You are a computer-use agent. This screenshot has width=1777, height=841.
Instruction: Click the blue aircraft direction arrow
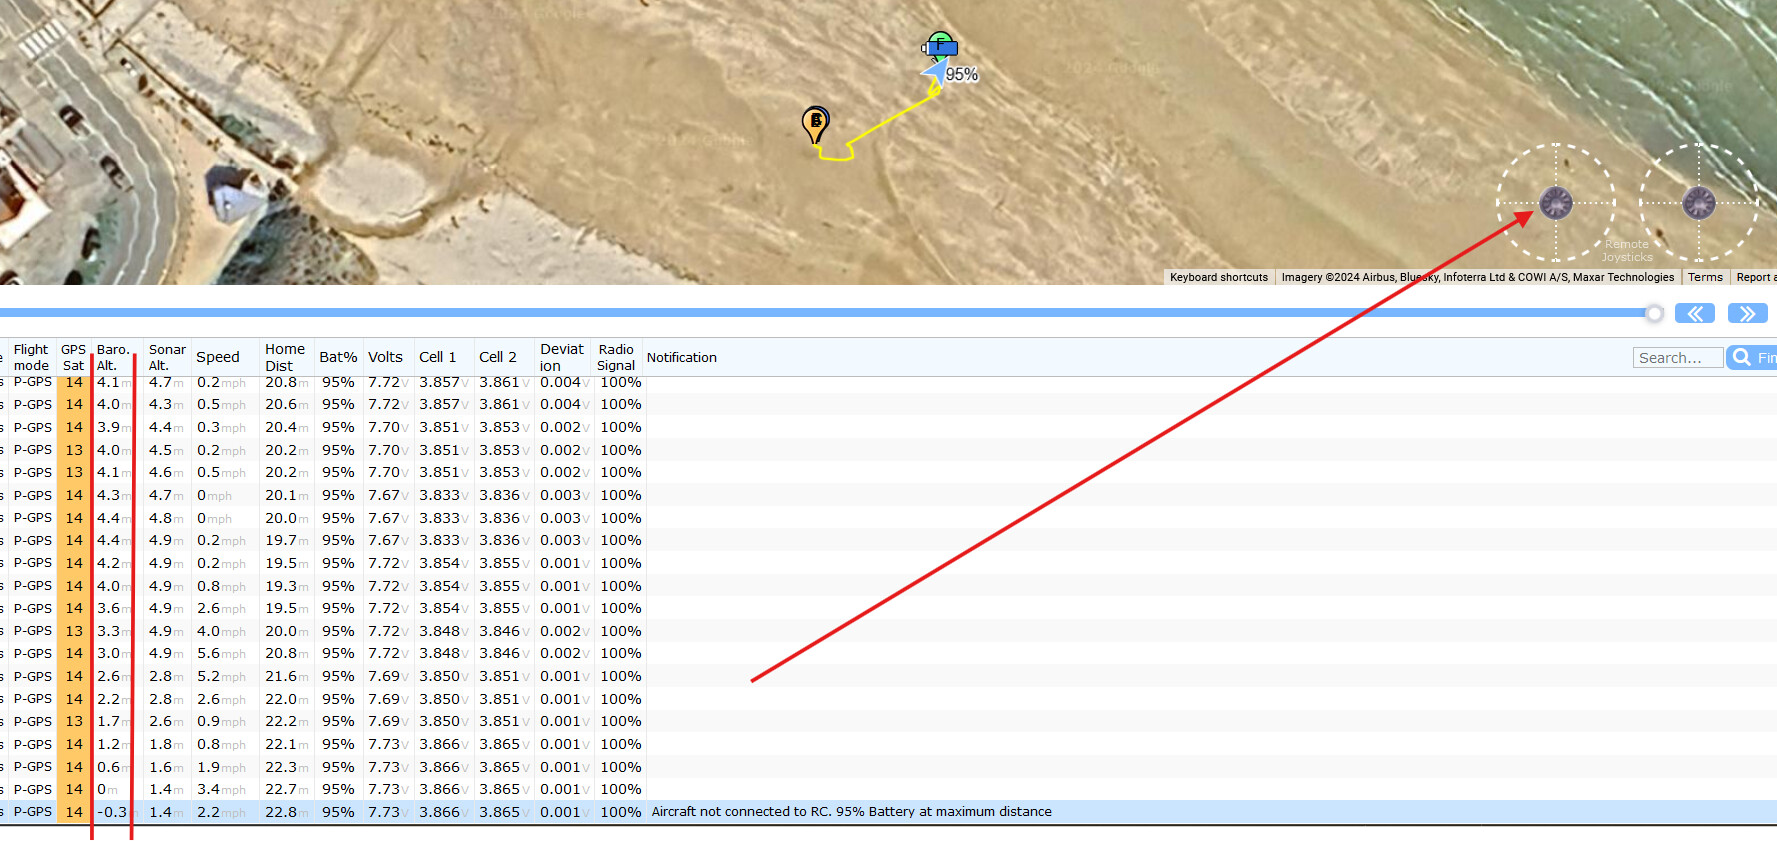tap(935, 73)
